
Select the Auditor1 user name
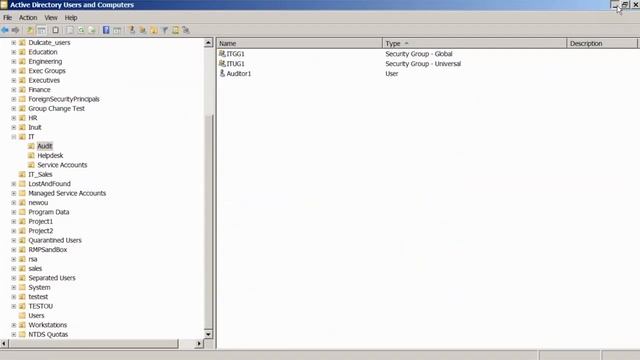pos(239,73)
